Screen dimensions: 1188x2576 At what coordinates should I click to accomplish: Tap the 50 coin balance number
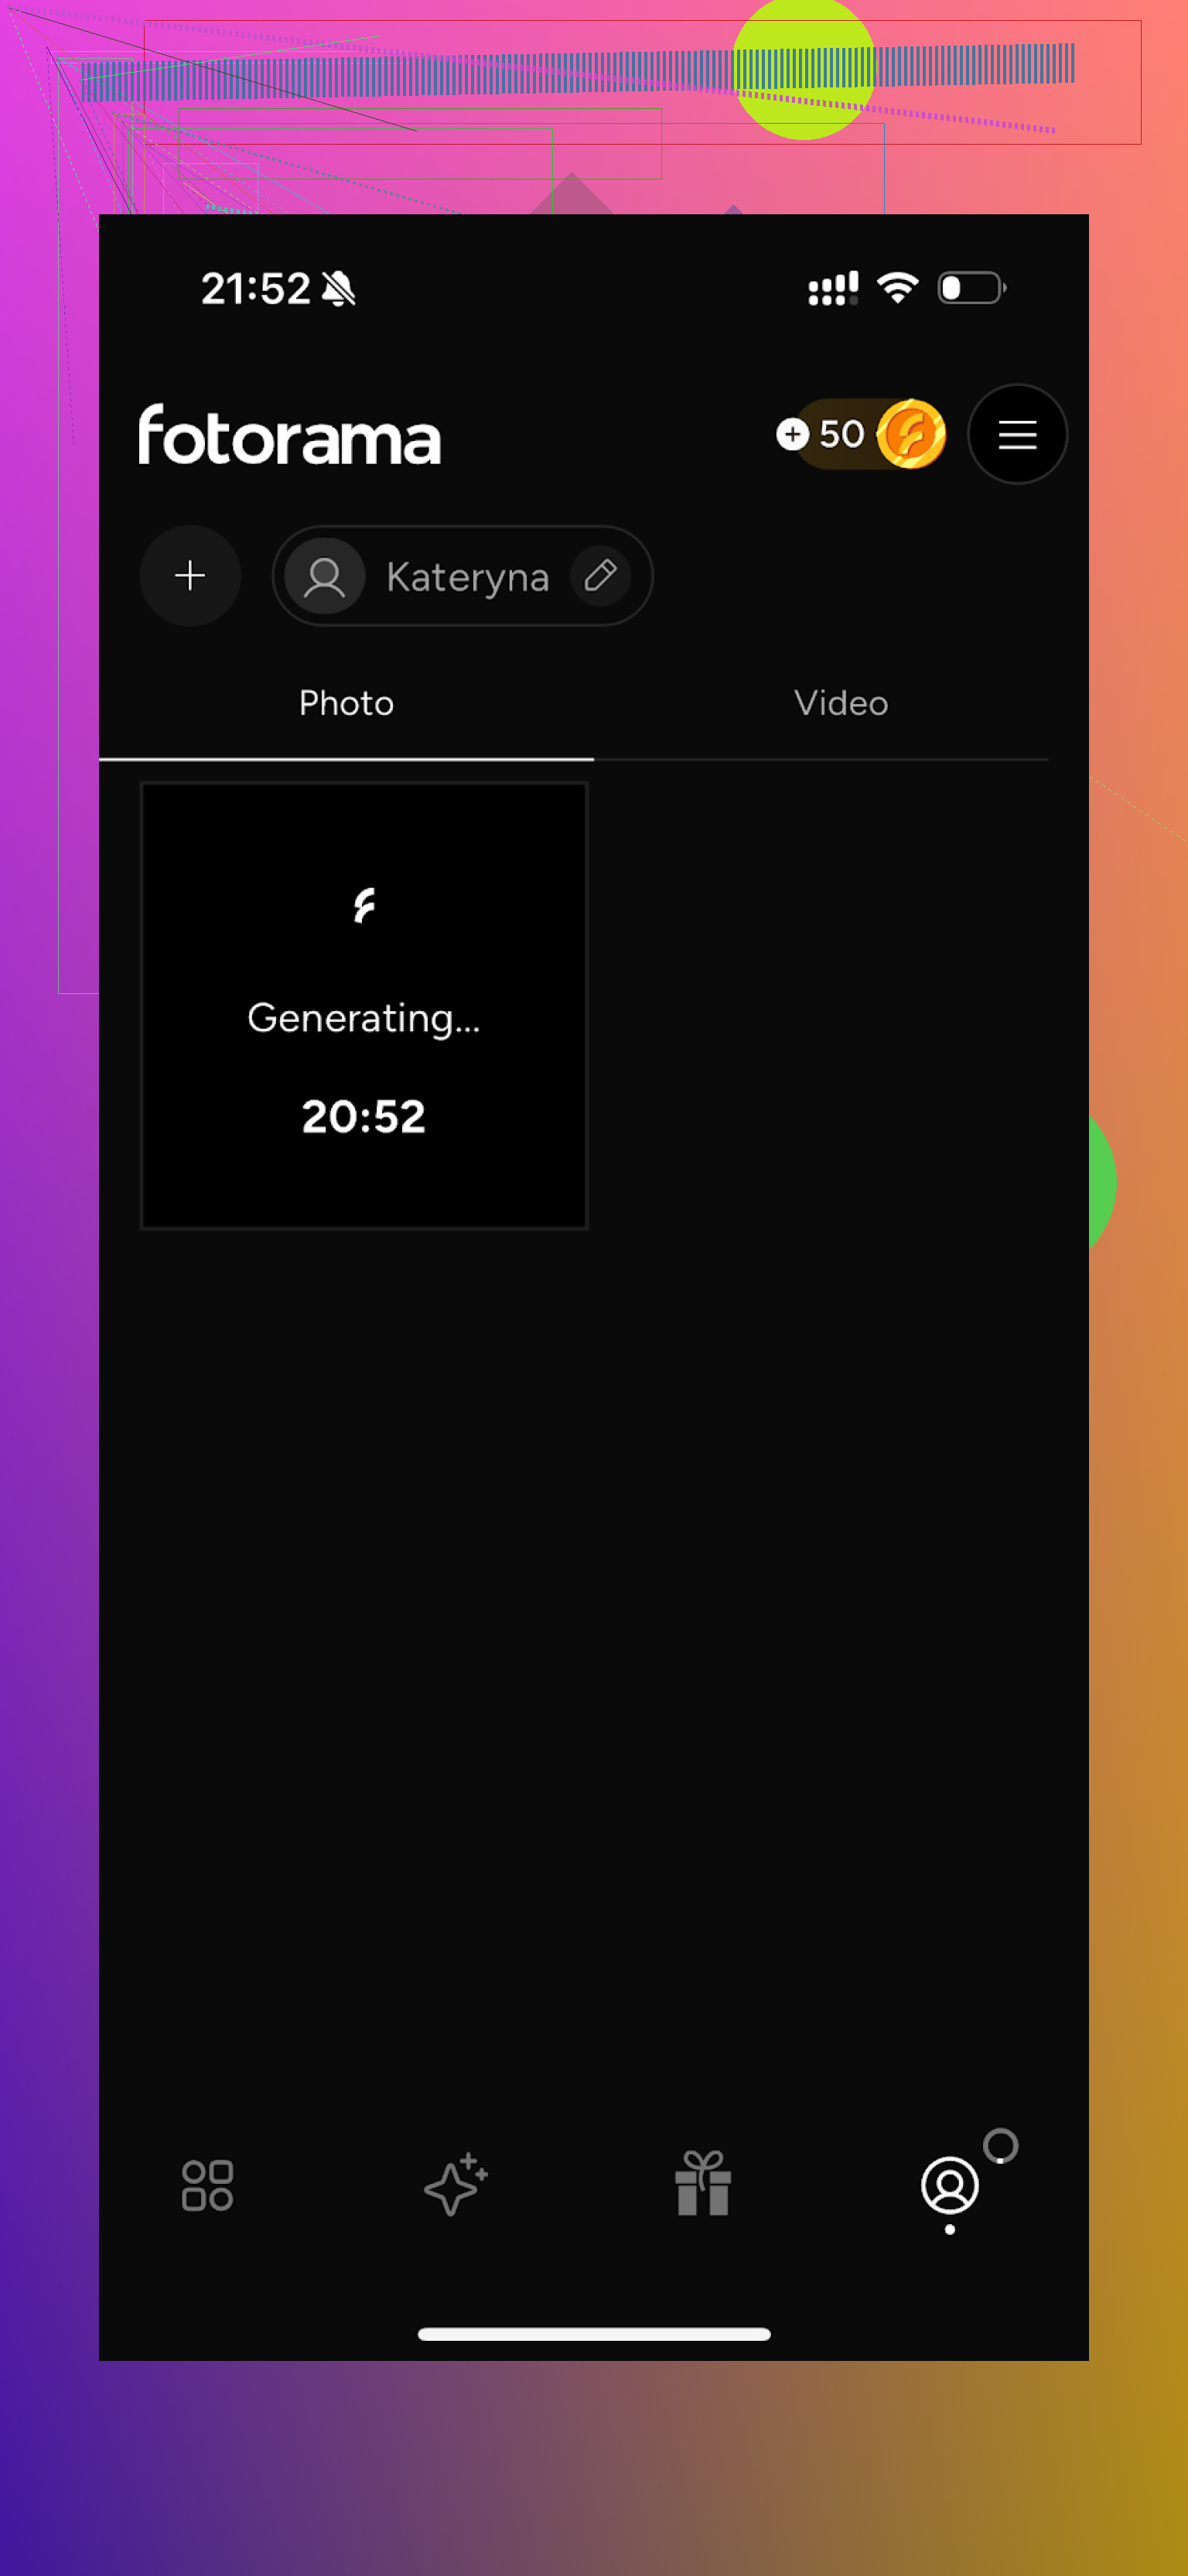[x=841, y=434]
